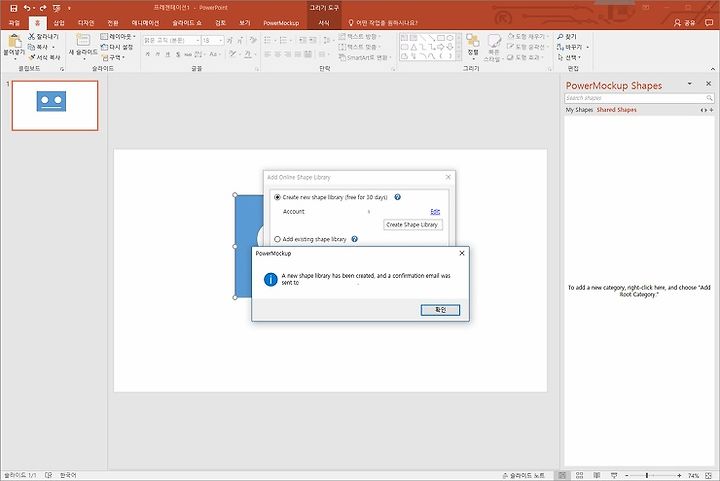Click Reset (다시 설정) slide button
The width and height of the screenshot is (720, 481).
tap(117, 47)
